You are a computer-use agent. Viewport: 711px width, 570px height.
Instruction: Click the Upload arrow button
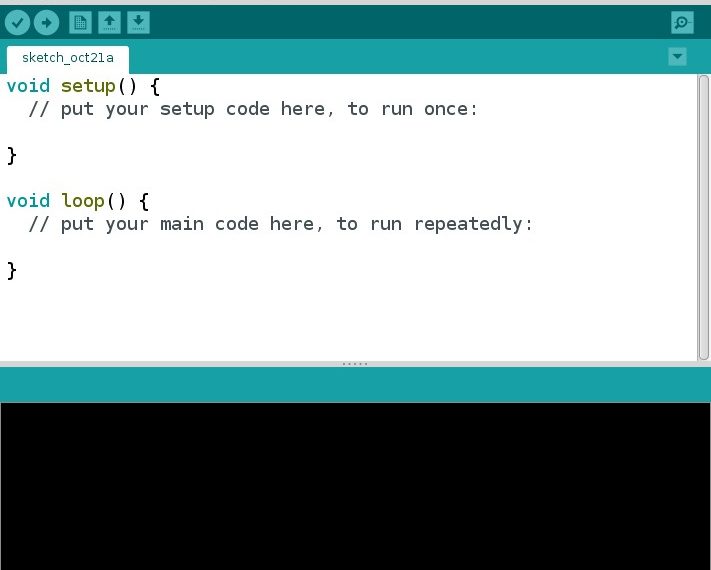click(x=46, y=22)
